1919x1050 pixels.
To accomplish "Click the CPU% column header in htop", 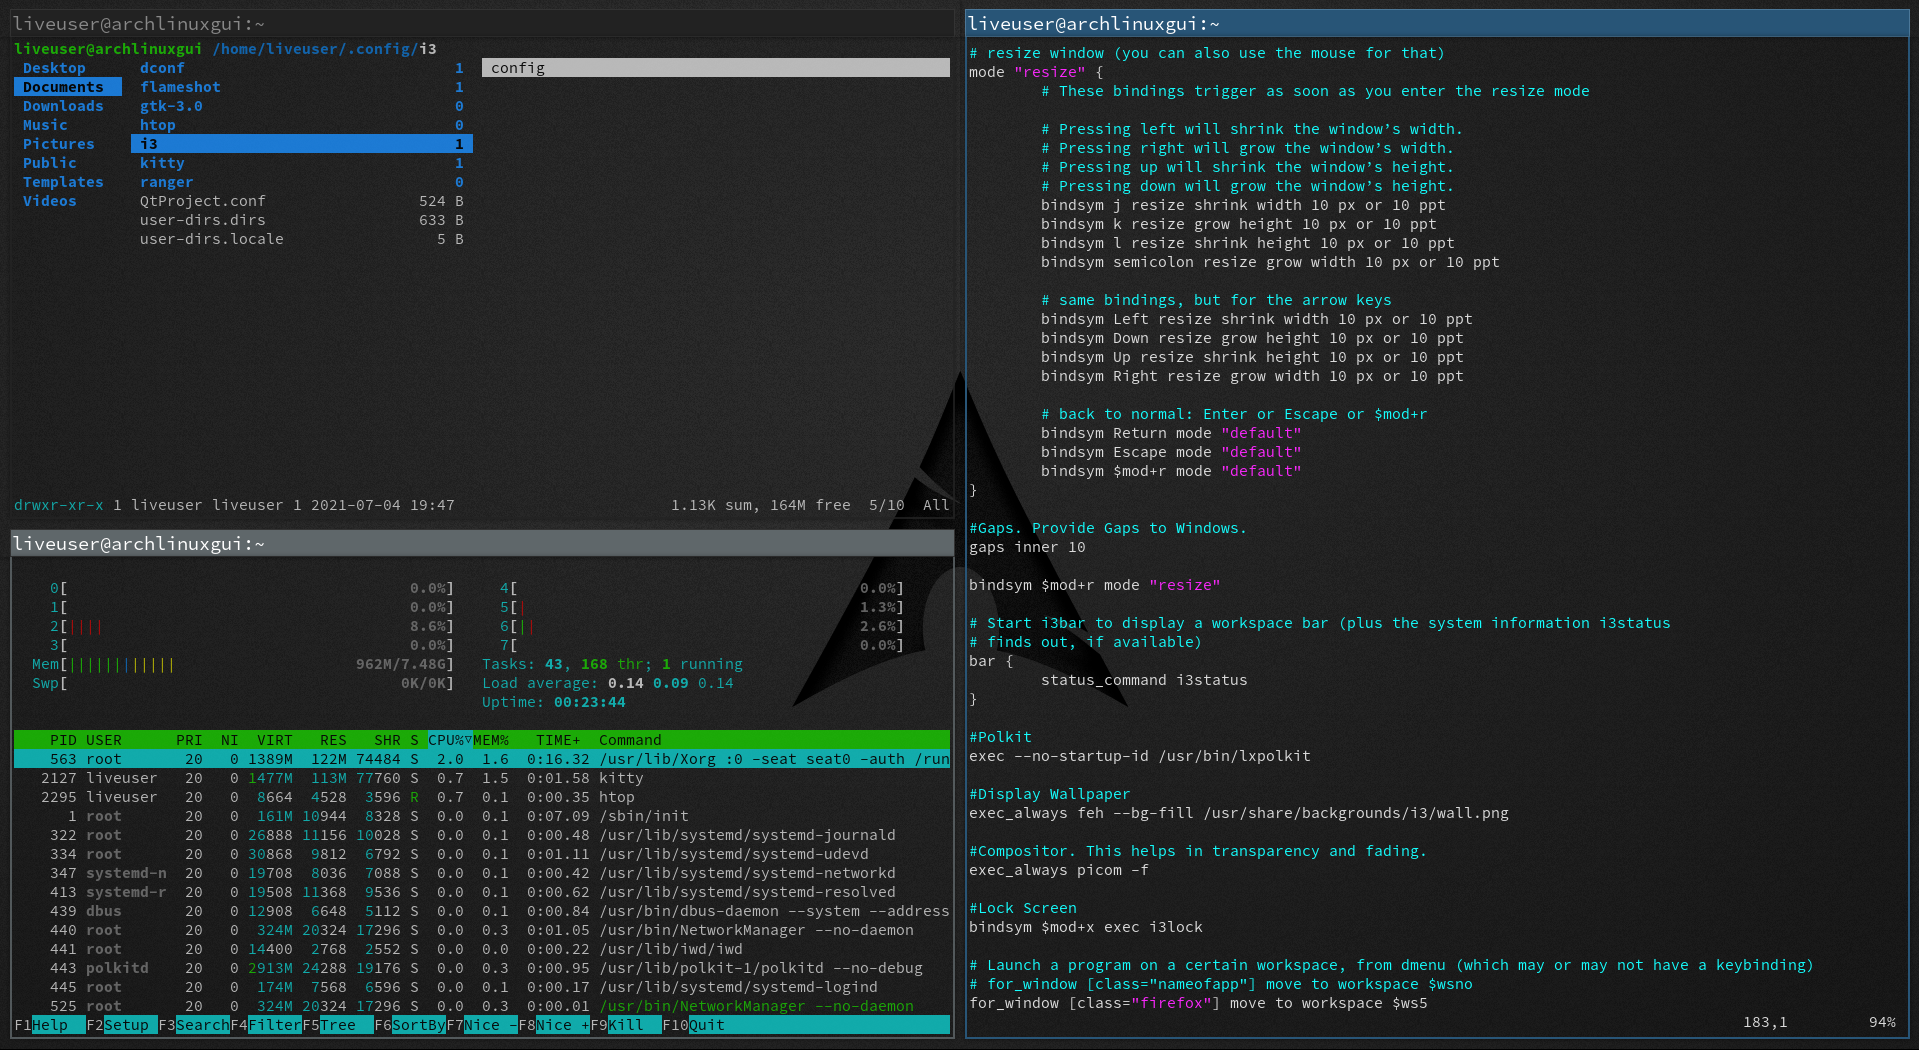I will [x=450, y=740].
